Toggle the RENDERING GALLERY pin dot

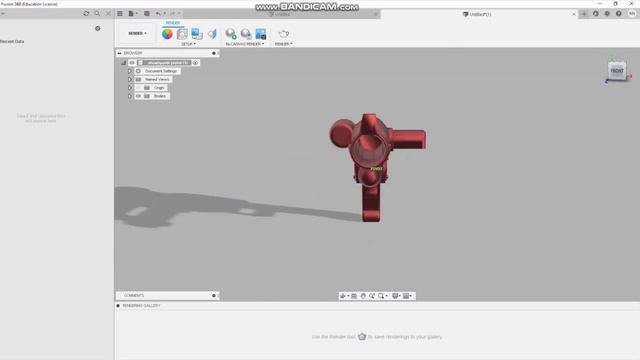[118, 306]
